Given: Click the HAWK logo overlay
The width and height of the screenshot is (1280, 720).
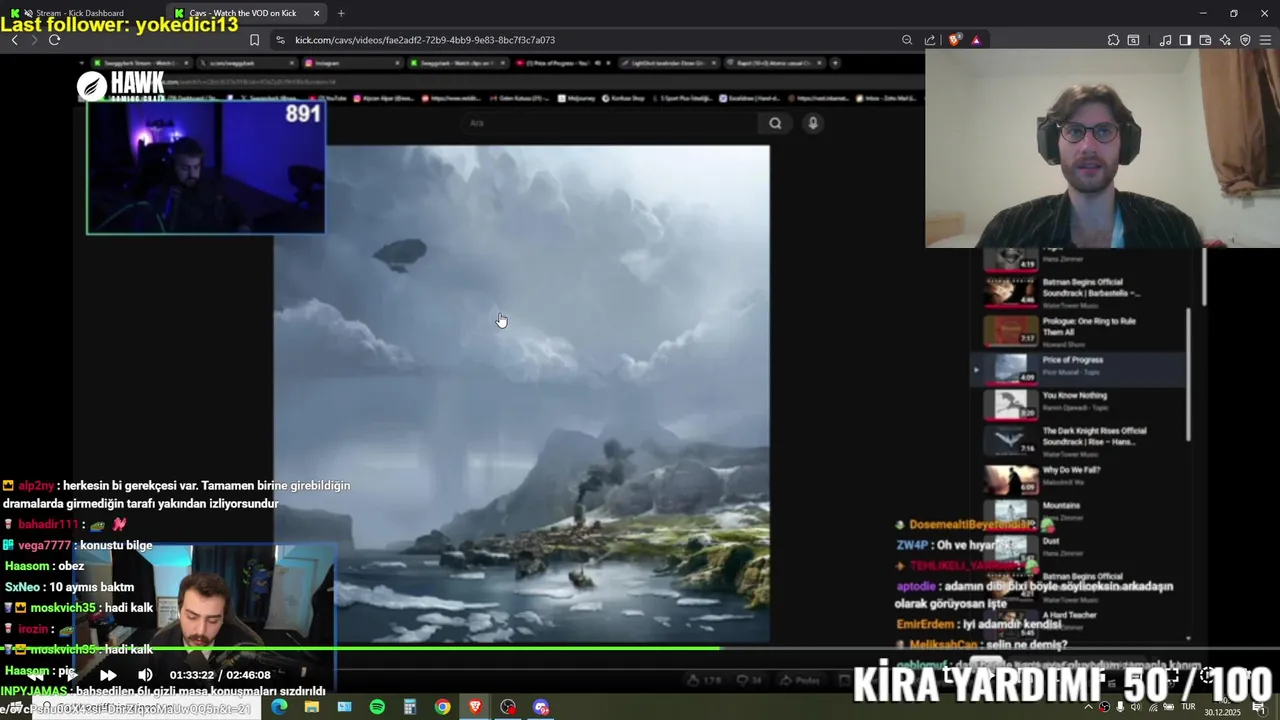Looking at the screenshot, I should [x=121, y=86].
